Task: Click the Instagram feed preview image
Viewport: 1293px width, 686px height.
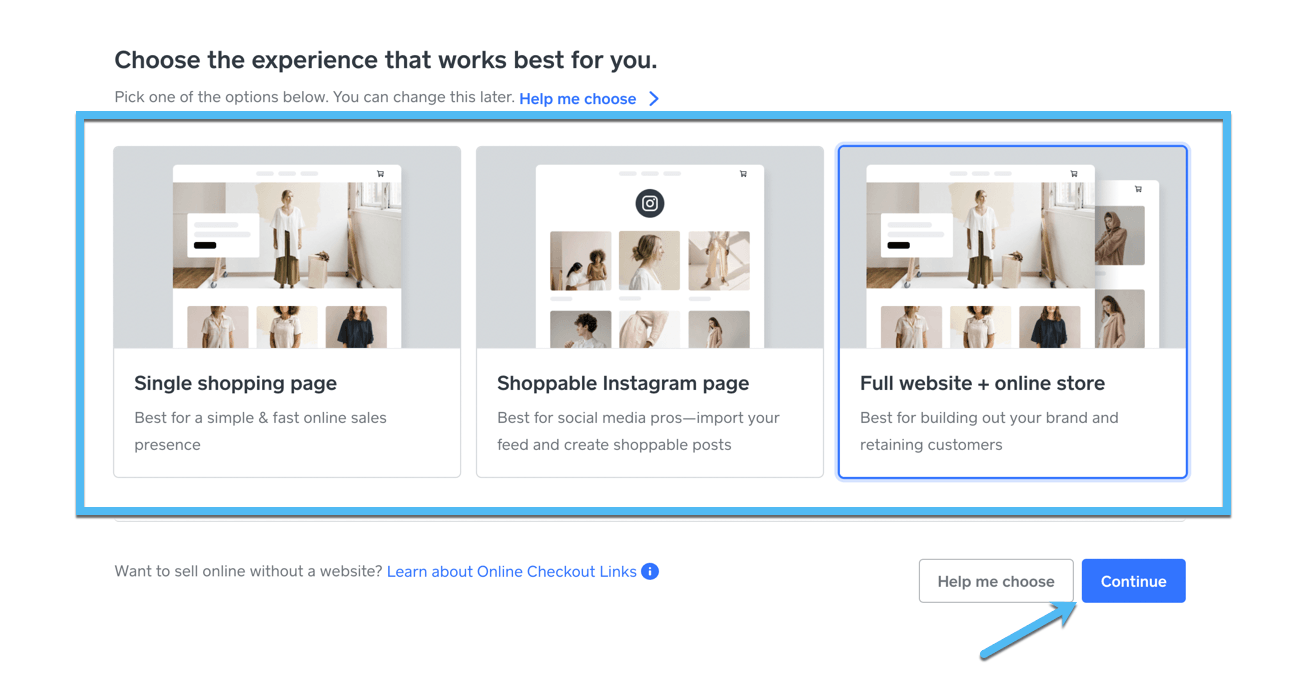Action: click(650, 248)
